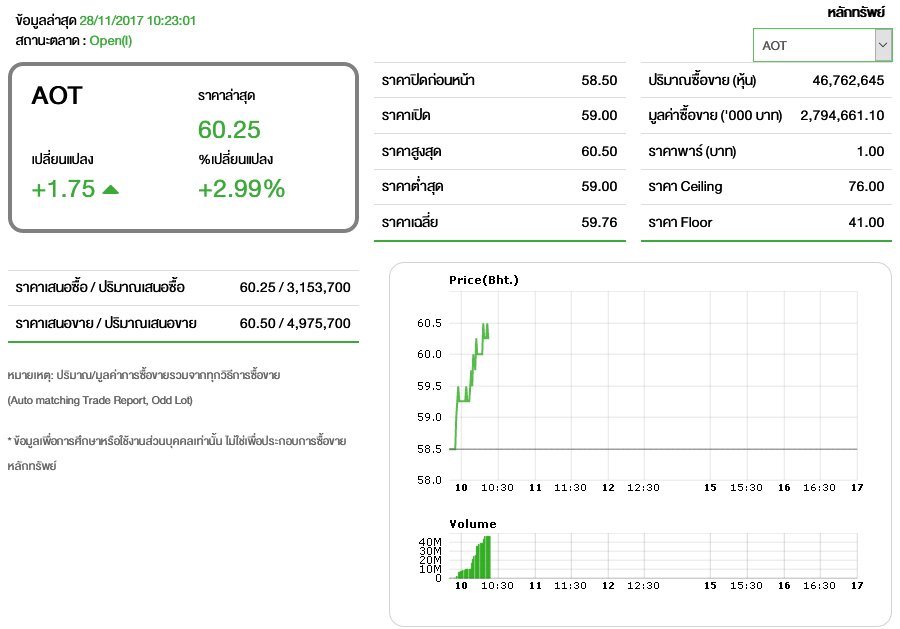Click the 'หลักทรัพย์' label above dropdown

[856, 12]
